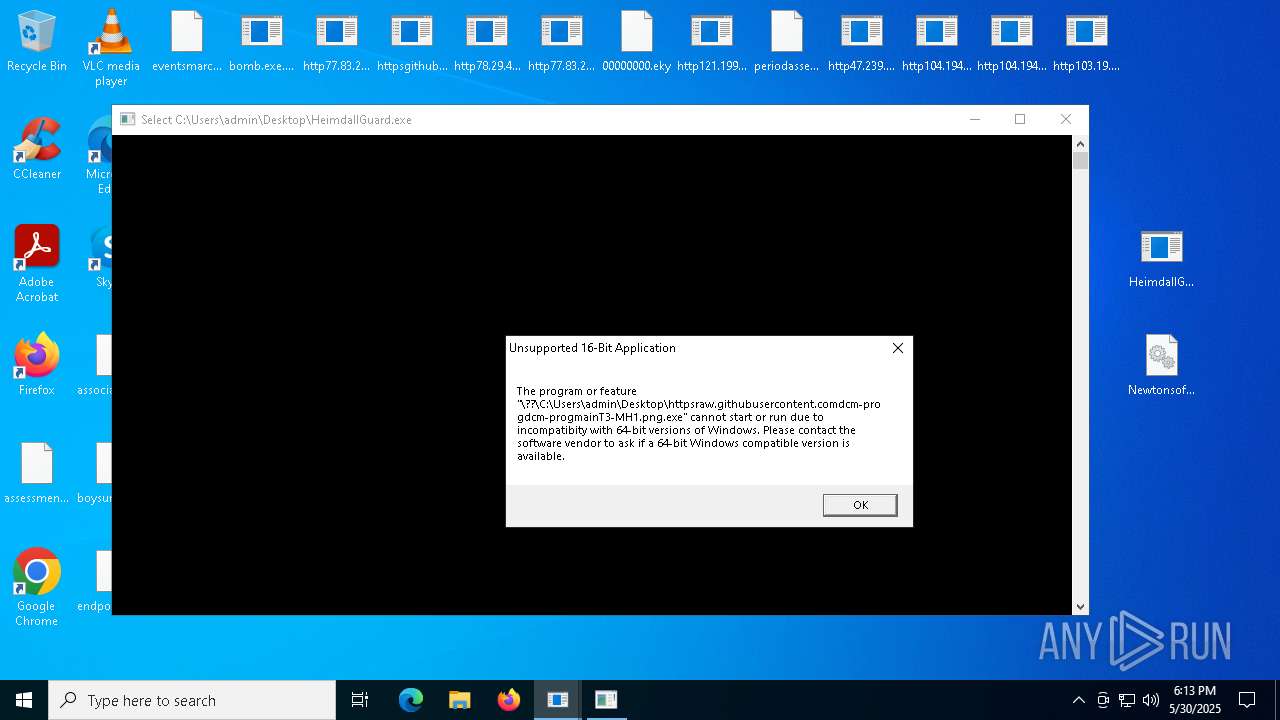
Task: Select the bomb.exe desktop icon
Action: pos(262,41)
